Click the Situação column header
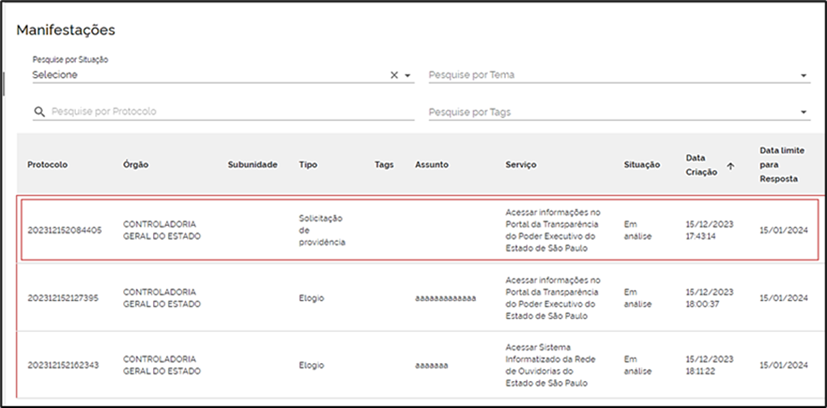This screenshot has width=827, height=408. point(641,164)
